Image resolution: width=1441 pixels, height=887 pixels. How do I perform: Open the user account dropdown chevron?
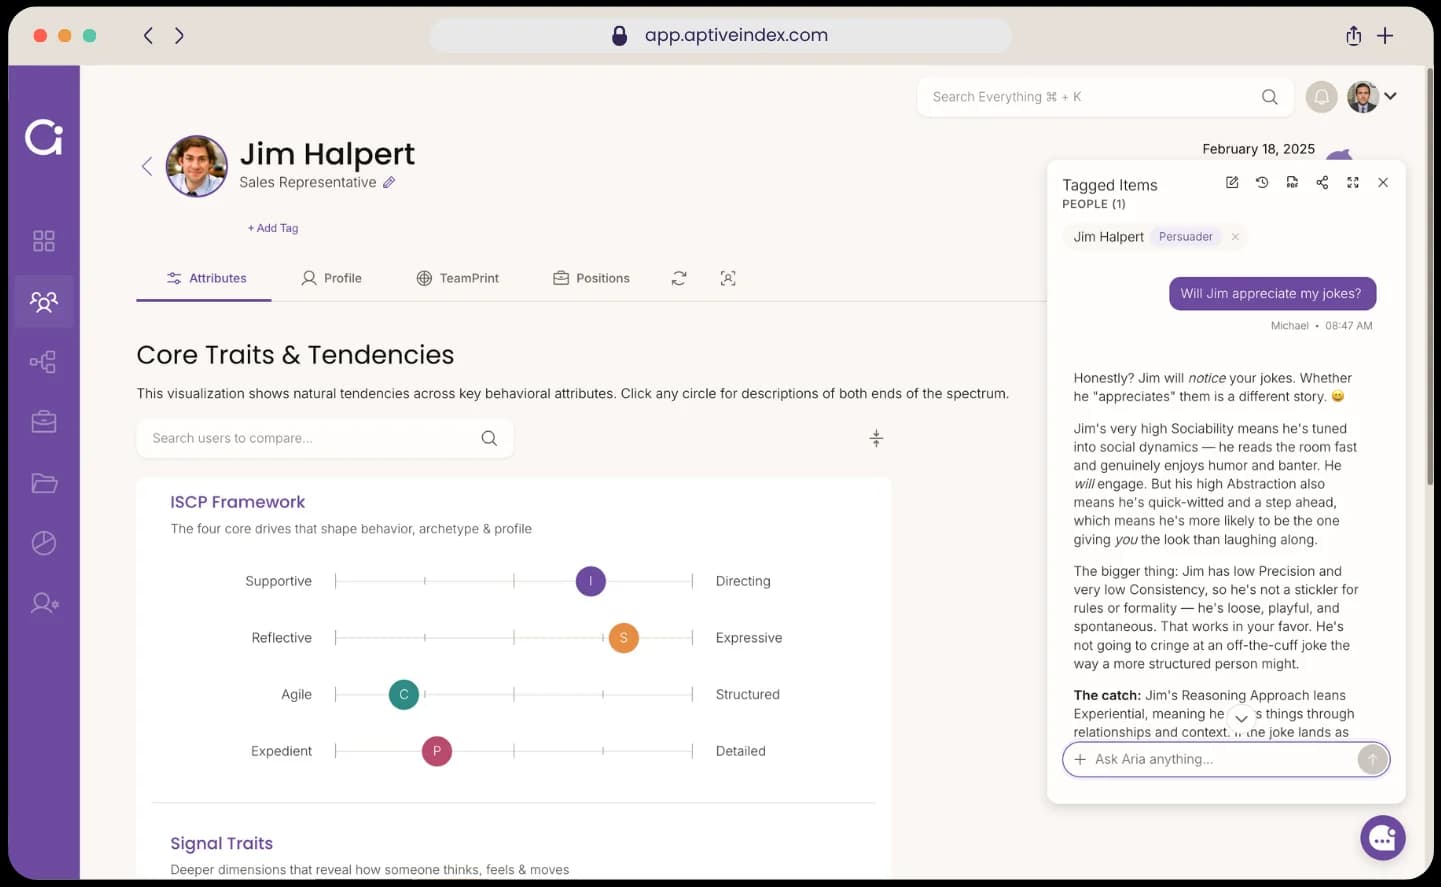[1390, 96]
